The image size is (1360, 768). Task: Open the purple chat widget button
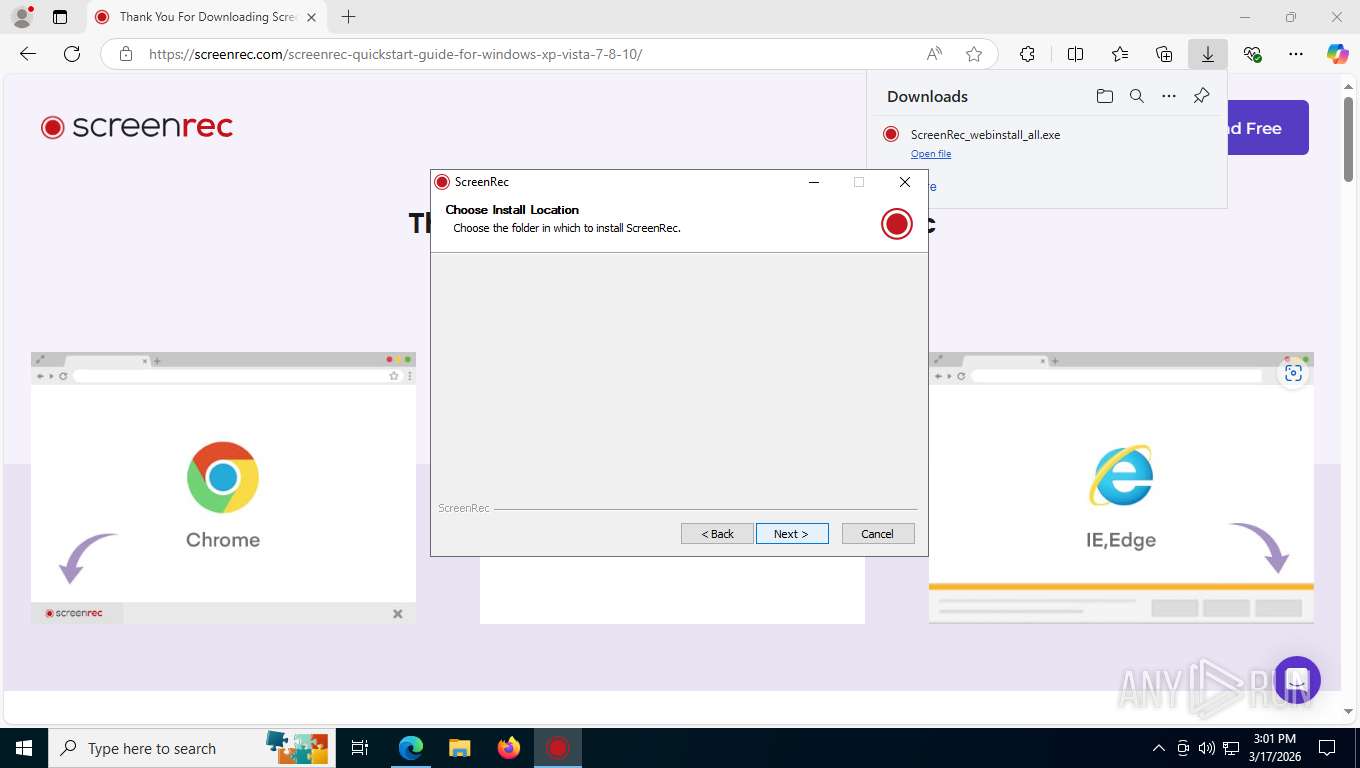coord(1298,680)
